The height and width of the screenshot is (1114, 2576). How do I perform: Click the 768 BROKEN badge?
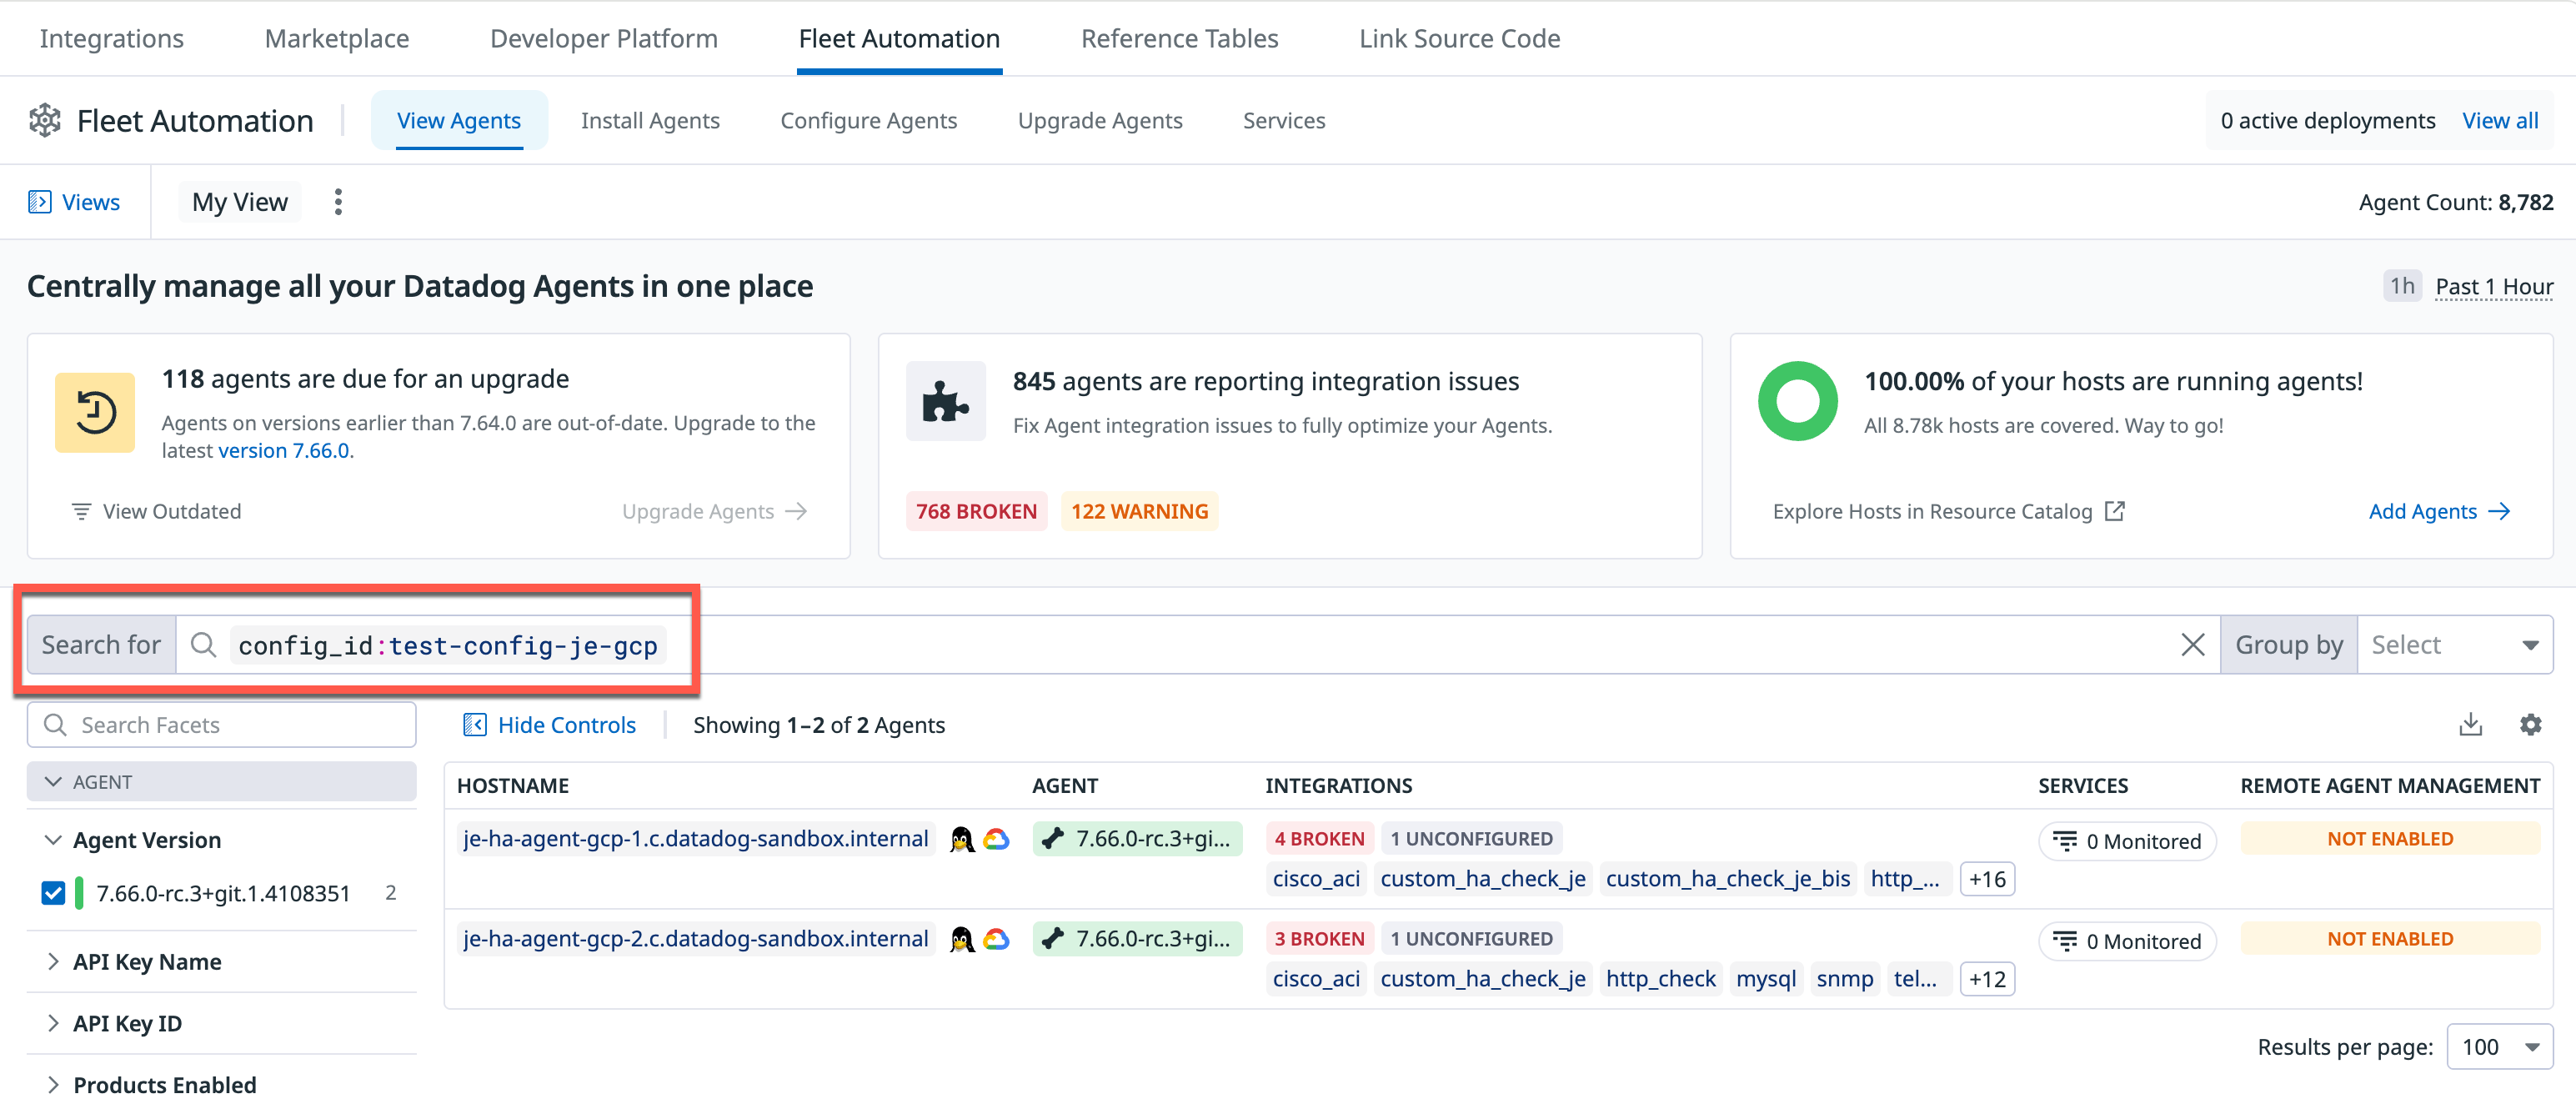click(976, 512)
